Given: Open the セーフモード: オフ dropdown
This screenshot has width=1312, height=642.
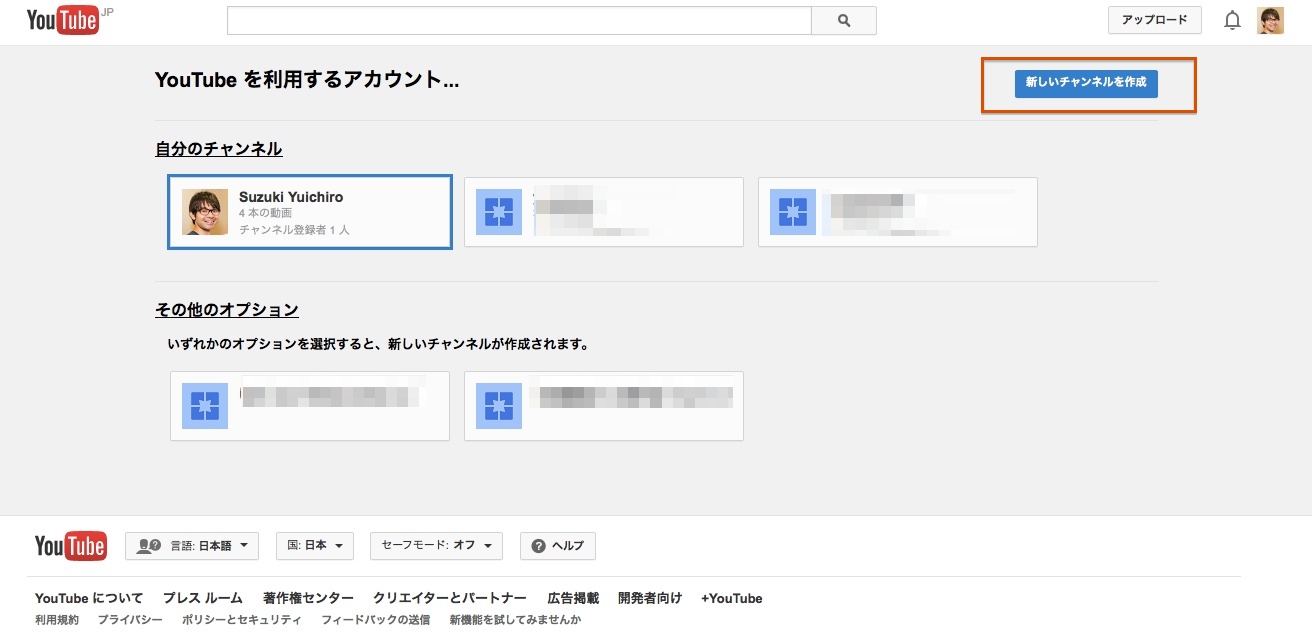Looking at the screenshot, I should point(436,546).
